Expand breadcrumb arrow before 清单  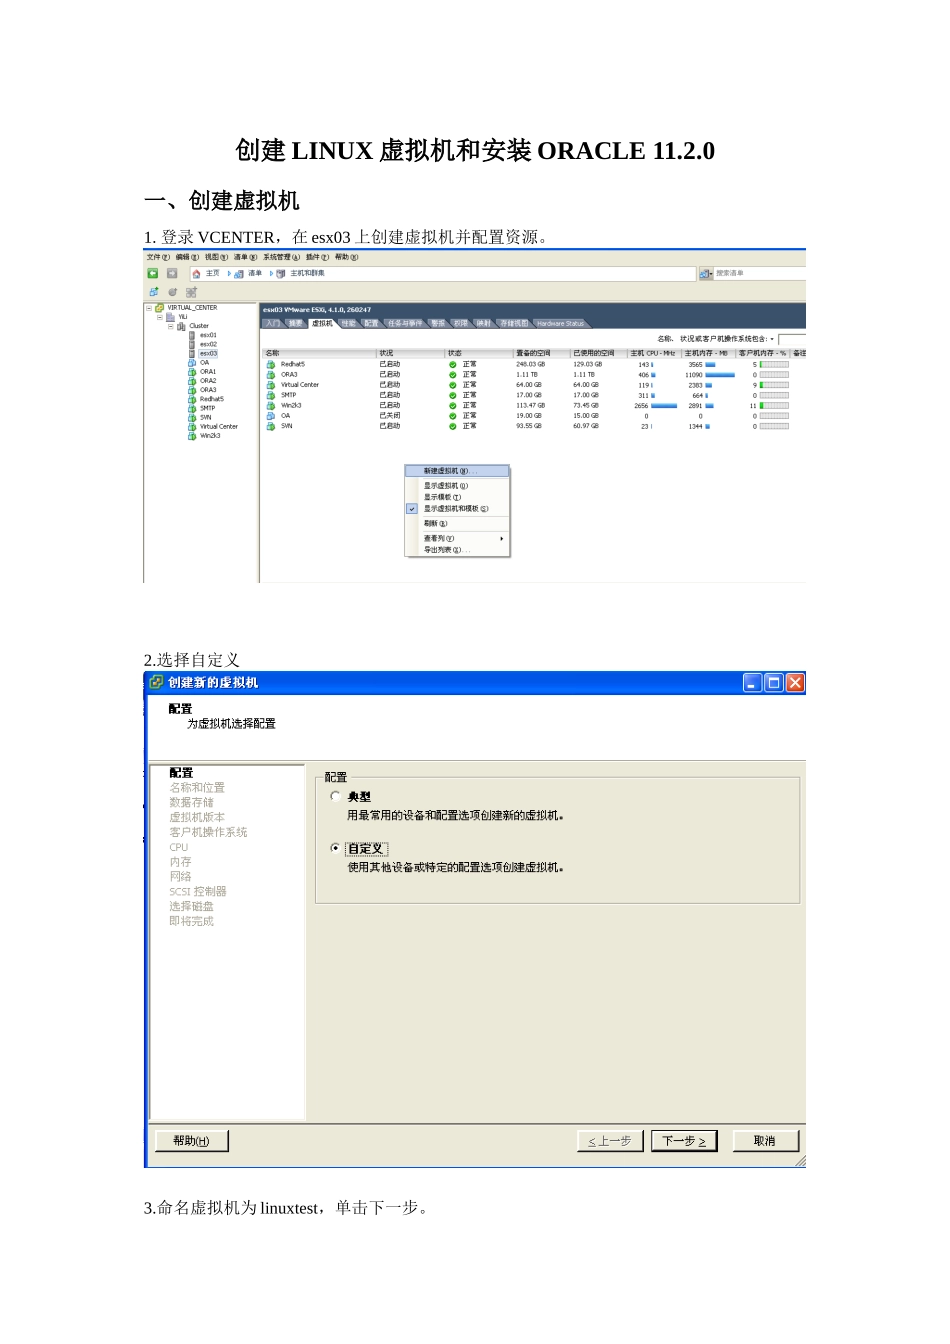pos(229,273)
